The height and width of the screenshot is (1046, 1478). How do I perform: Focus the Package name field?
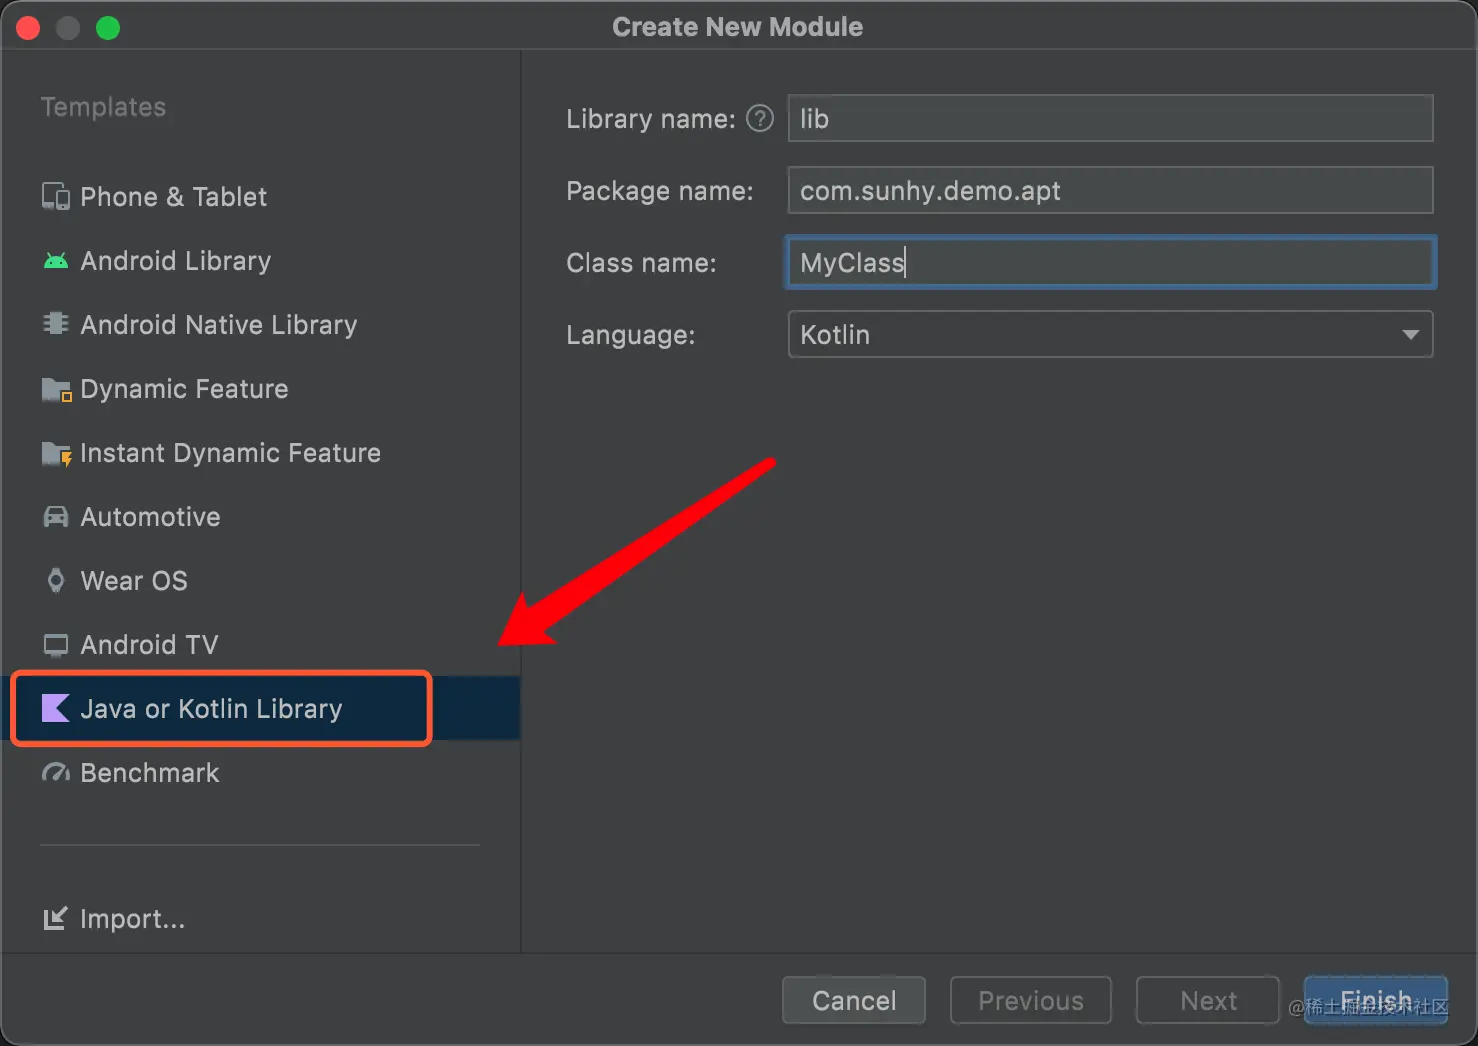[1110, 190]
